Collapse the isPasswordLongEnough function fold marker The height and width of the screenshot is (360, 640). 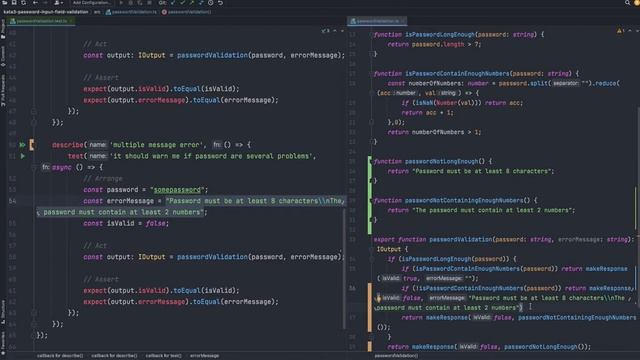pos(371,35)
